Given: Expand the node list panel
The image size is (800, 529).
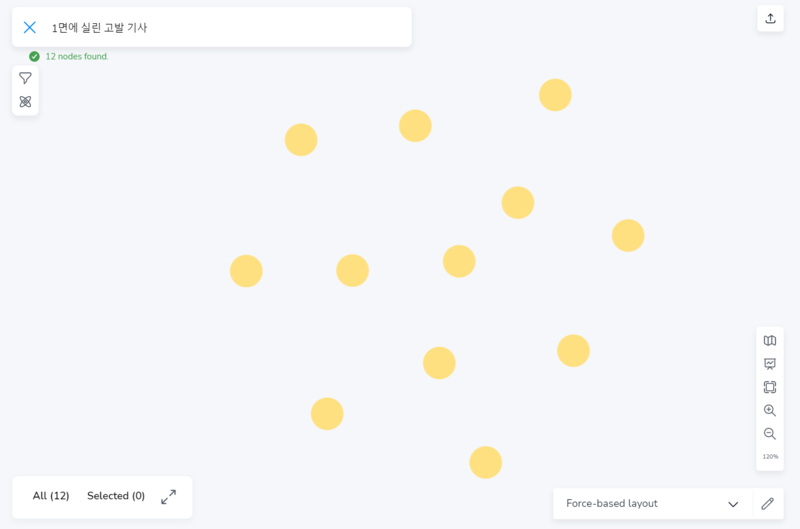Looking at the screenshot, I should click(168, 496).
